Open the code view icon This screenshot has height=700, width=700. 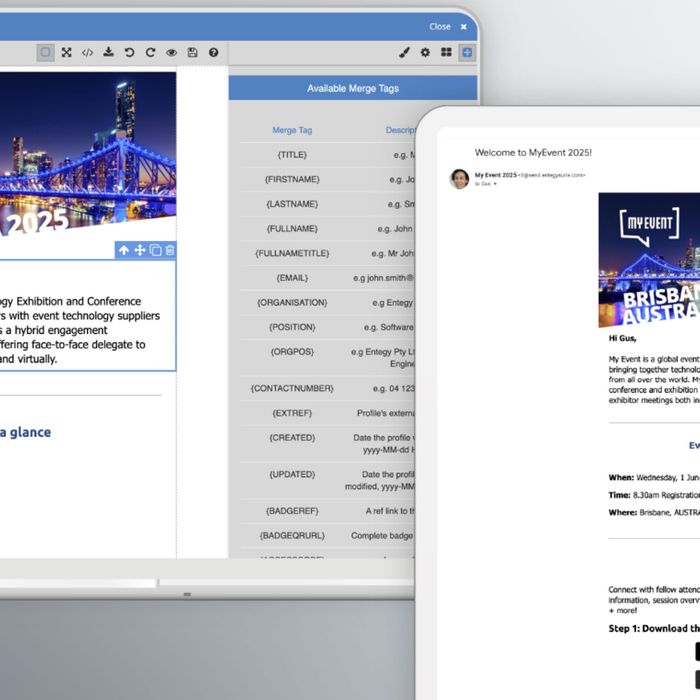(x=88, y=53)
